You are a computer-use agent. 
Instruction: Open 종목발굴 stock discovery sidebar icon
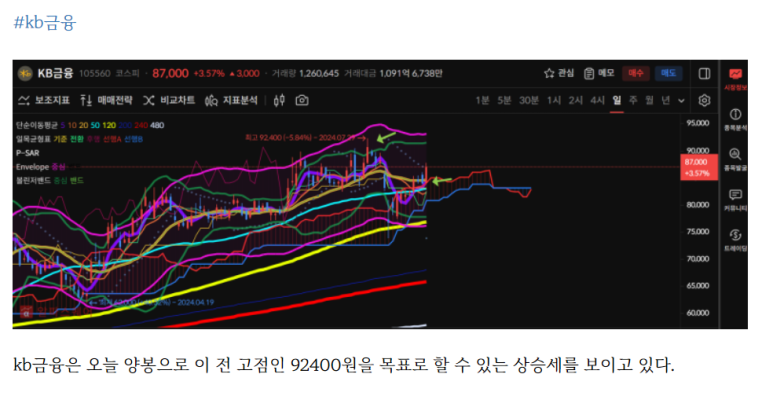coord(735,160)
